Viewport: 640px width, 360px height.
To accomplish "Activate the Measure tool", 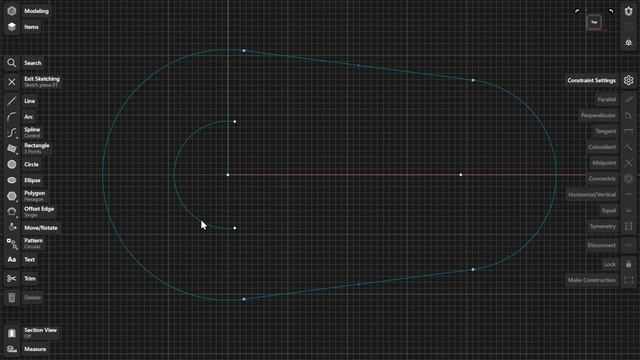I will (x=12, y=349).
